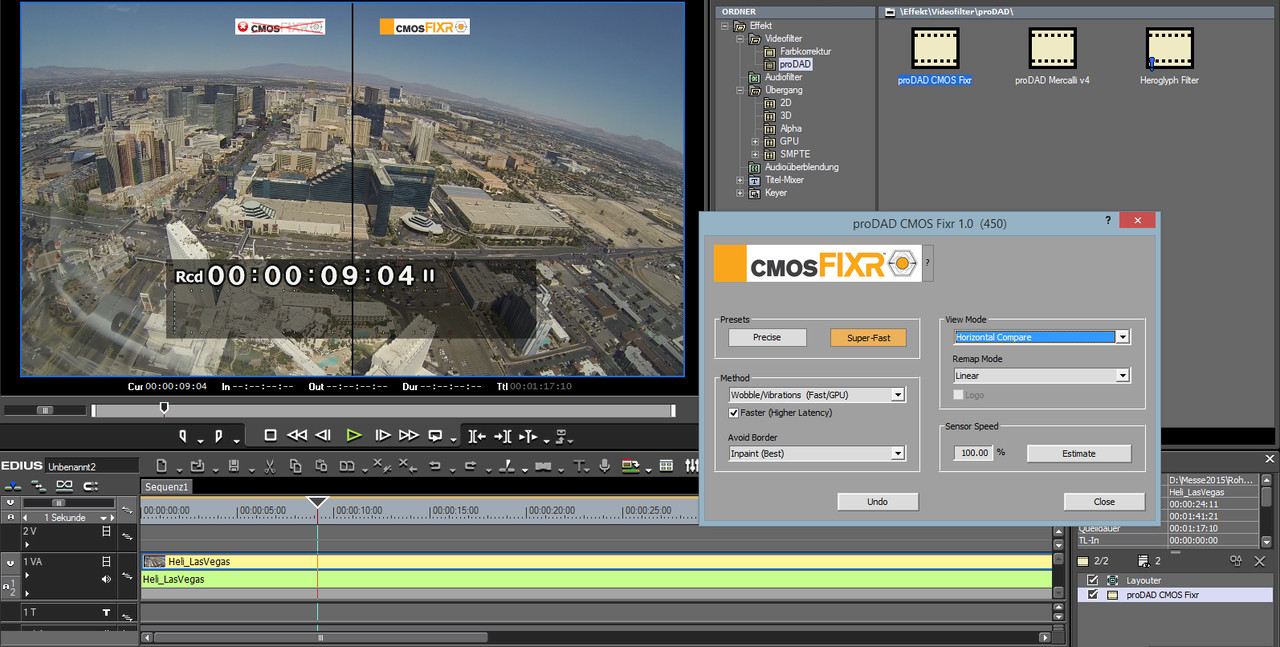This screenshot has width=1280, height=647.
Task: Click the Go to In point icon
Action: click(x=478, y=436)
